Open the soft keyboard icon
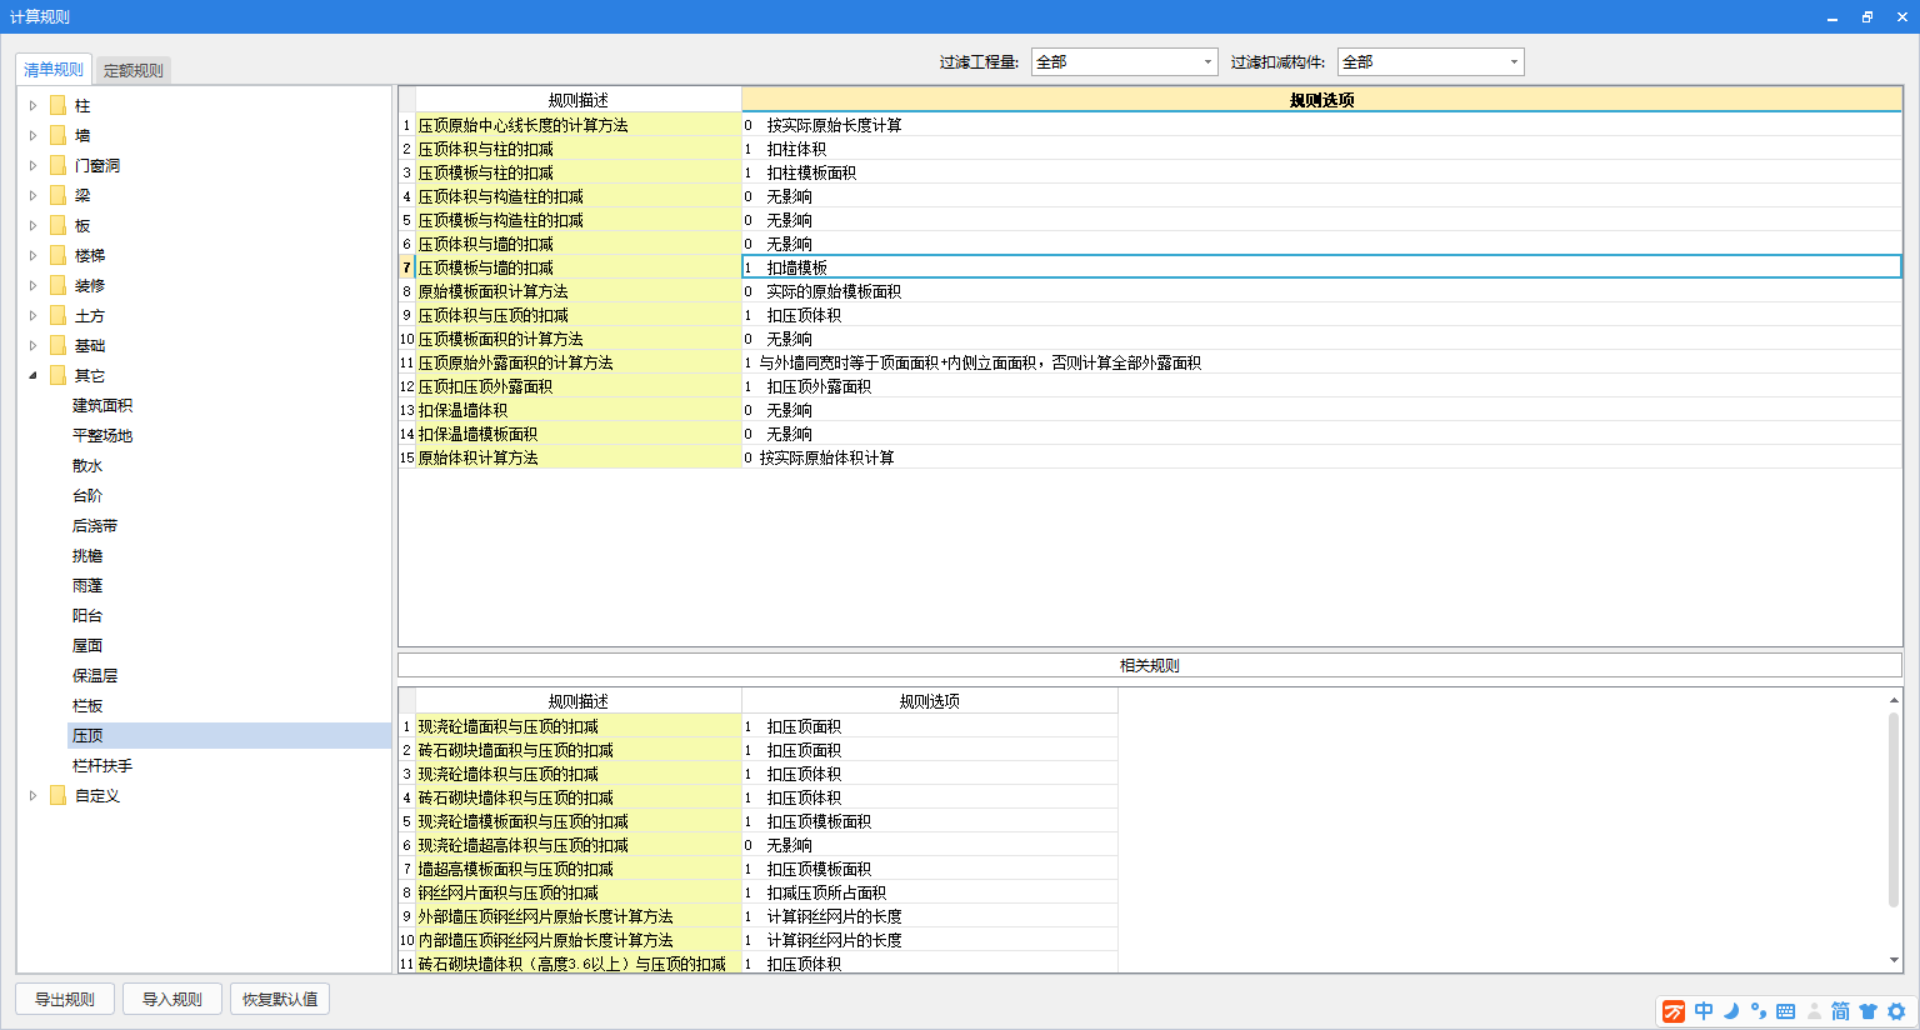This screenshot has width=1920, height=1030. [x=1786, y=1012]
